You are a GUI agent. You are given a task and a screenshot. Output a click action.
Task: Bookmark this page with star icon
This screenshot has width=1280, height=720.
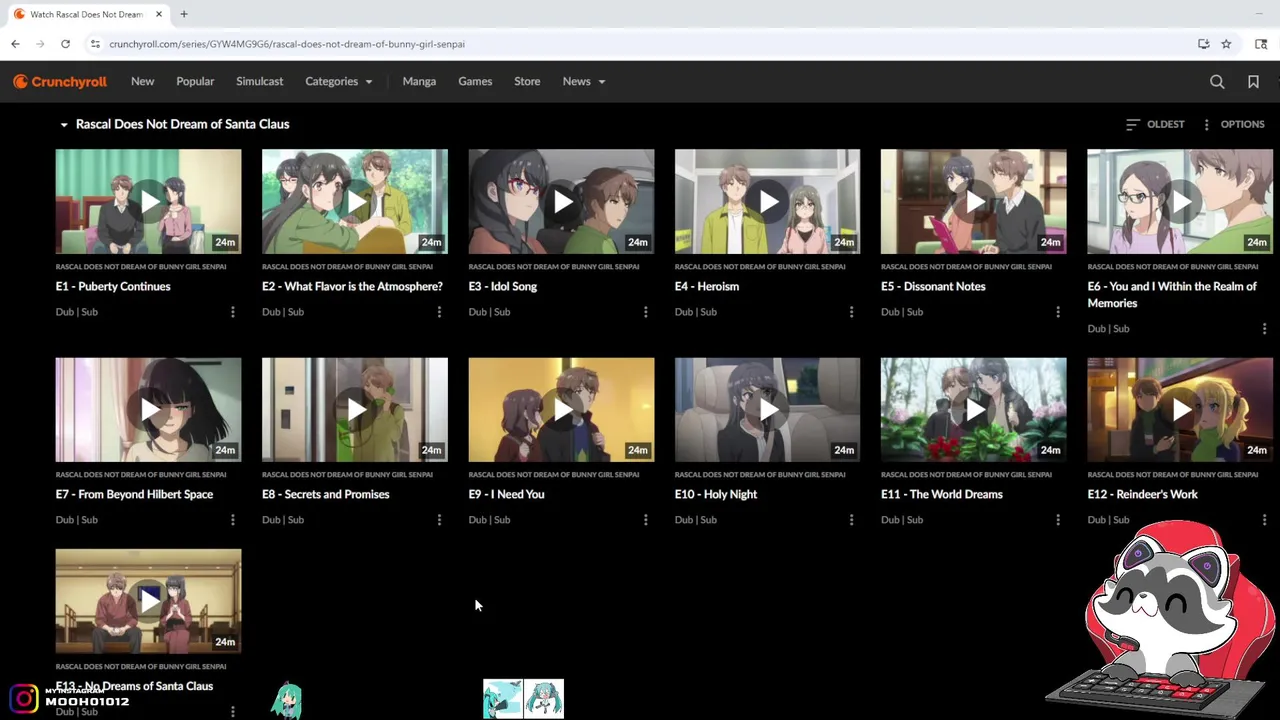[1226, 44]
